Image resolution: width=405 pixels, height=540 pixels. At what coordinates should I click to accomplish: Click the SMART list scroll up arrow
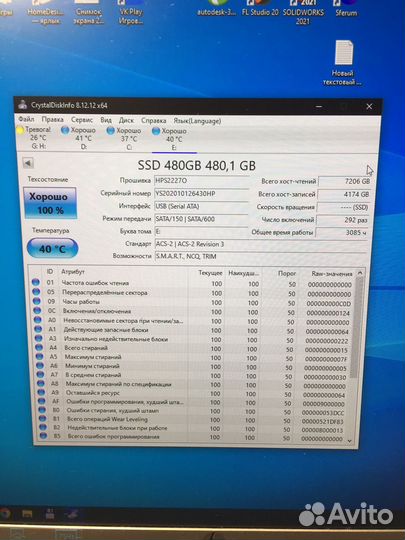click(x=360, y=273)
